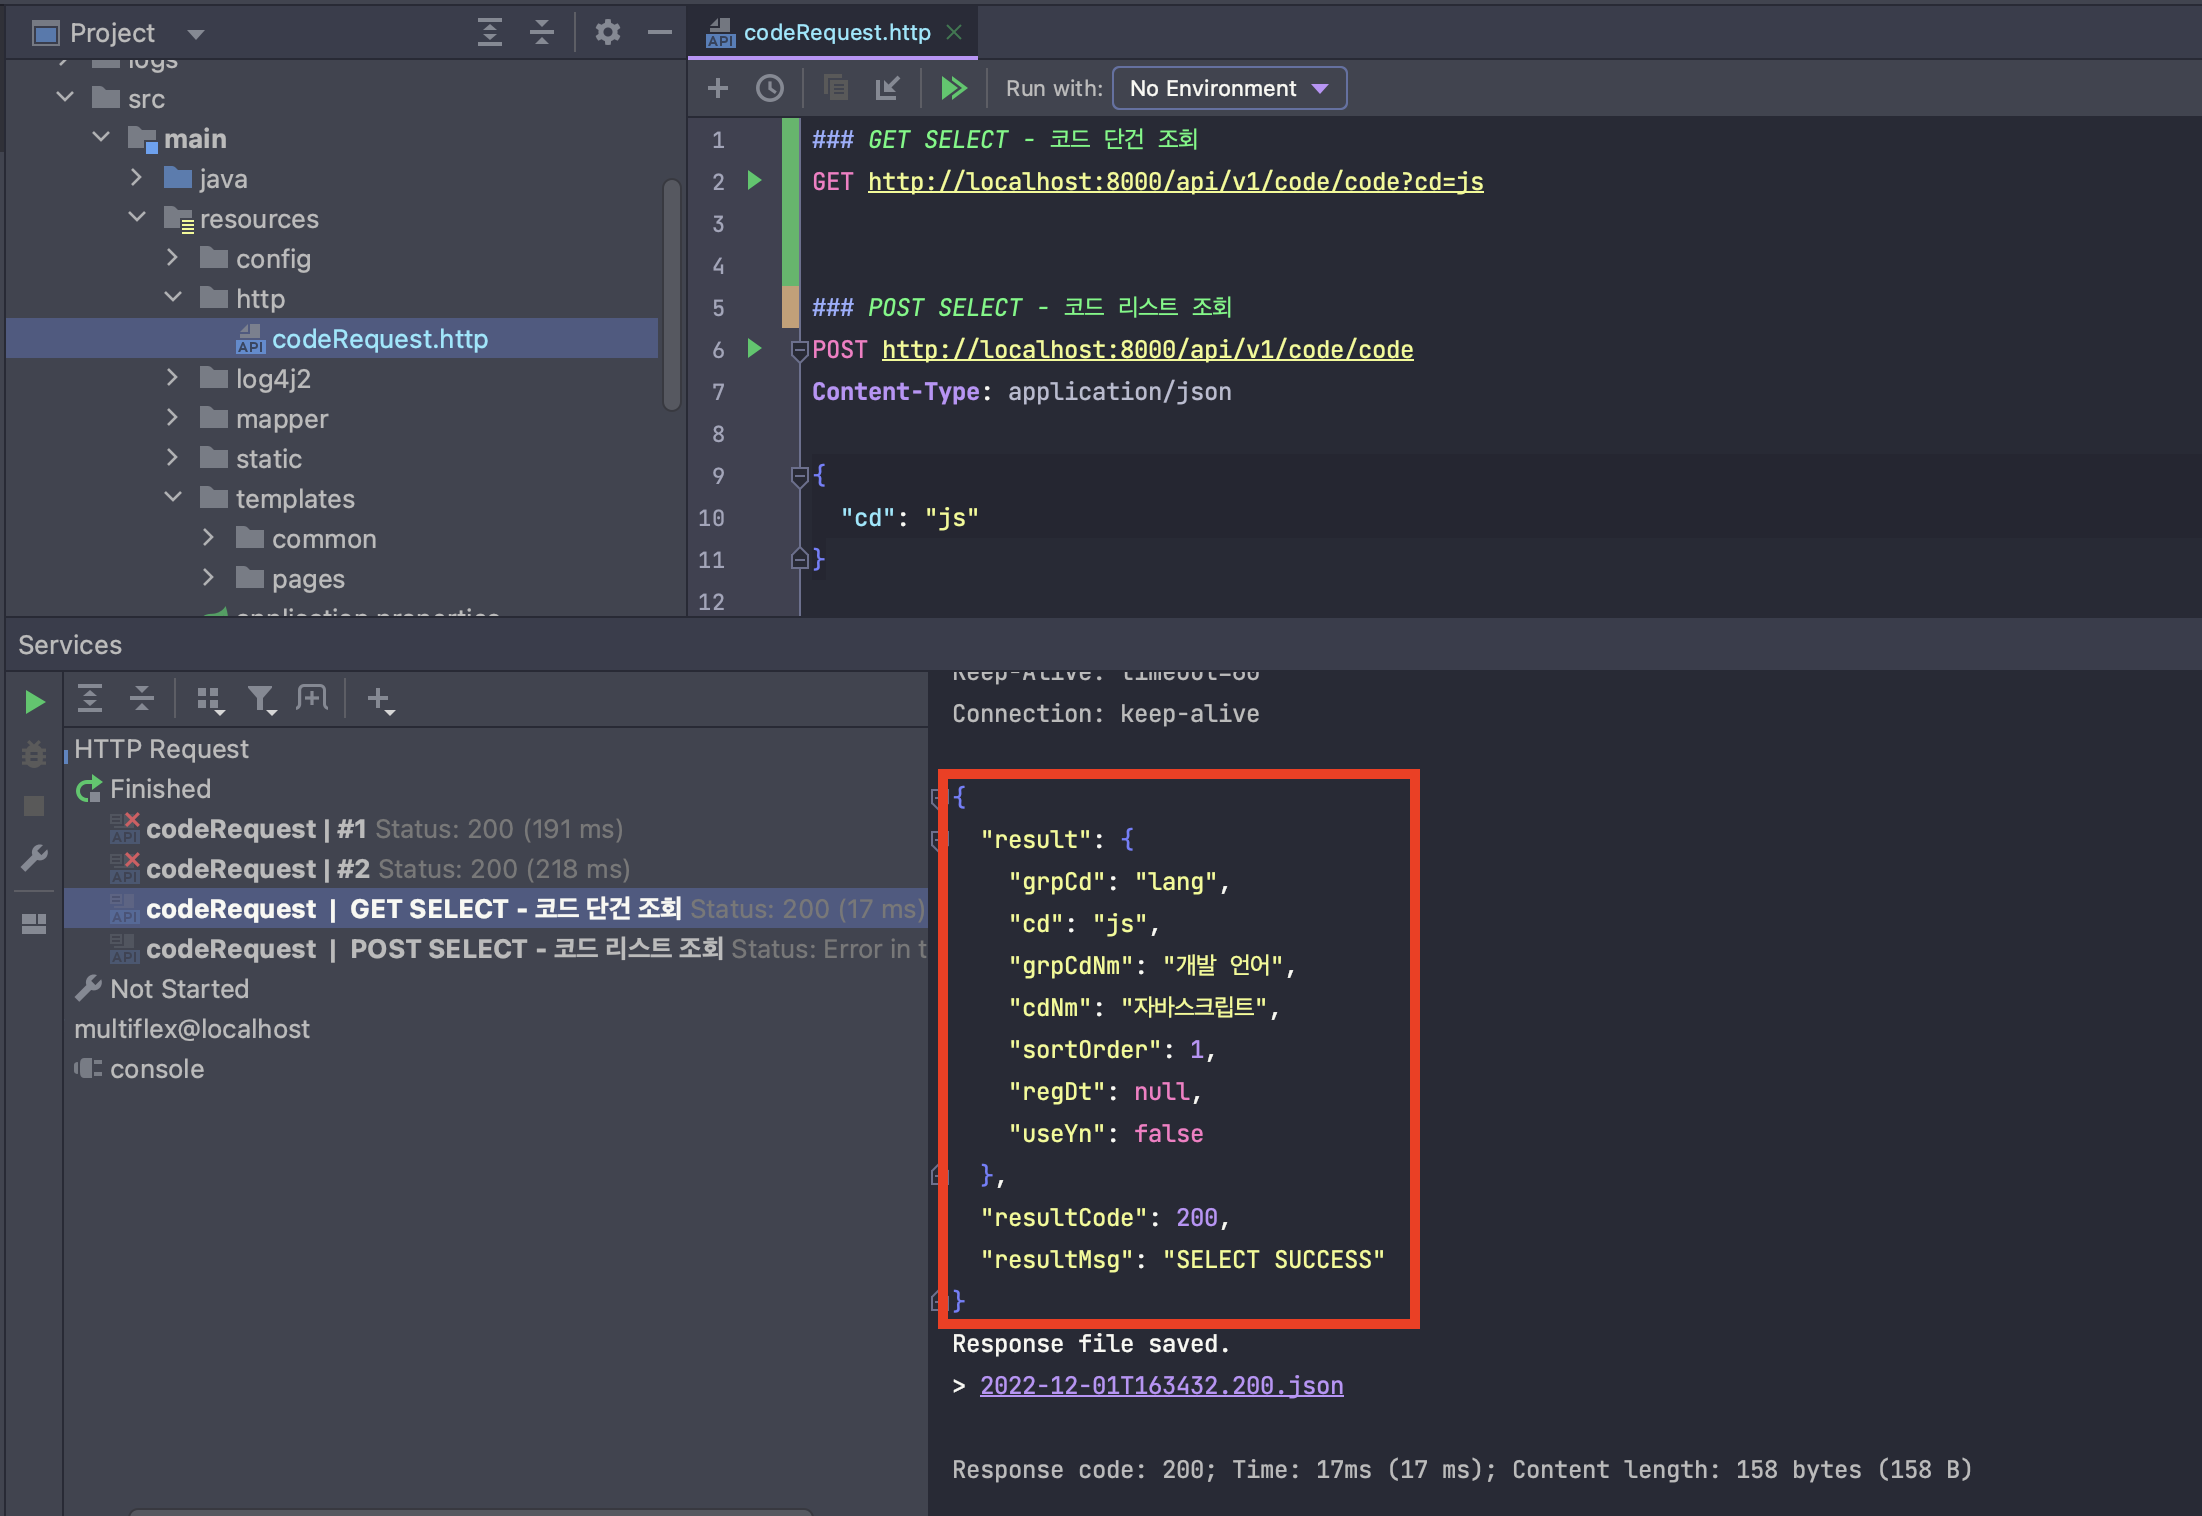Select codeRequest.http in project tree
The height and width of the screenshot is (1516, 2202).
(379, 339)
